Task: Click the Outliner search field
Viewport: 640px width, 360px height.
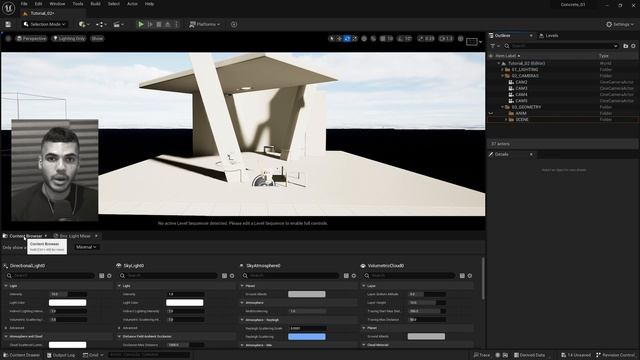Action: (561, 46)
